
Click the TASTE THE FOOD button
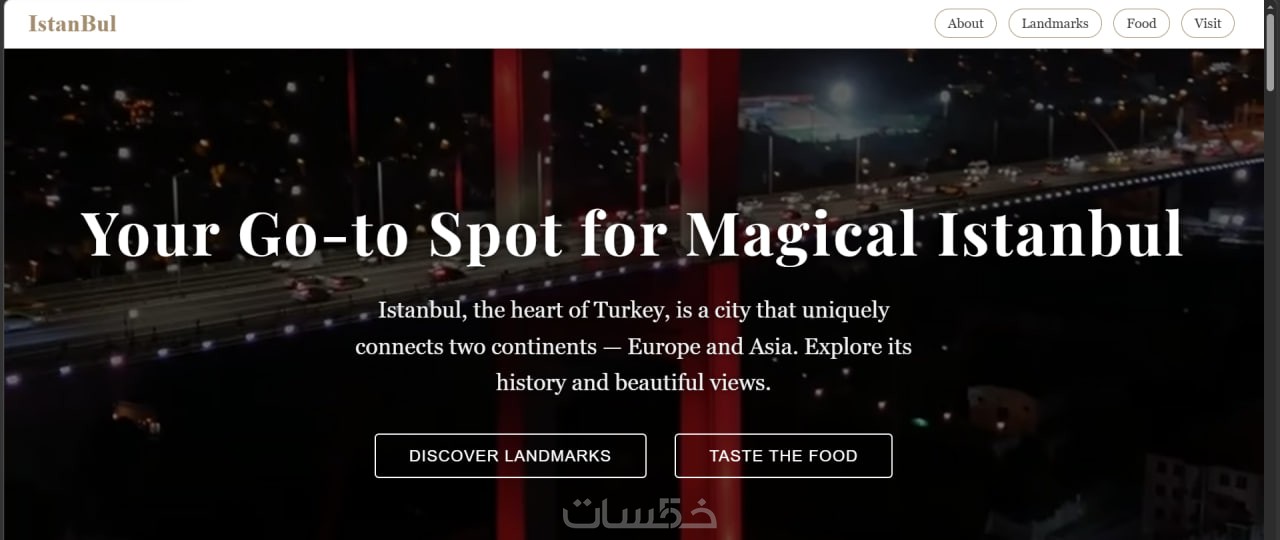pos(783,455)
